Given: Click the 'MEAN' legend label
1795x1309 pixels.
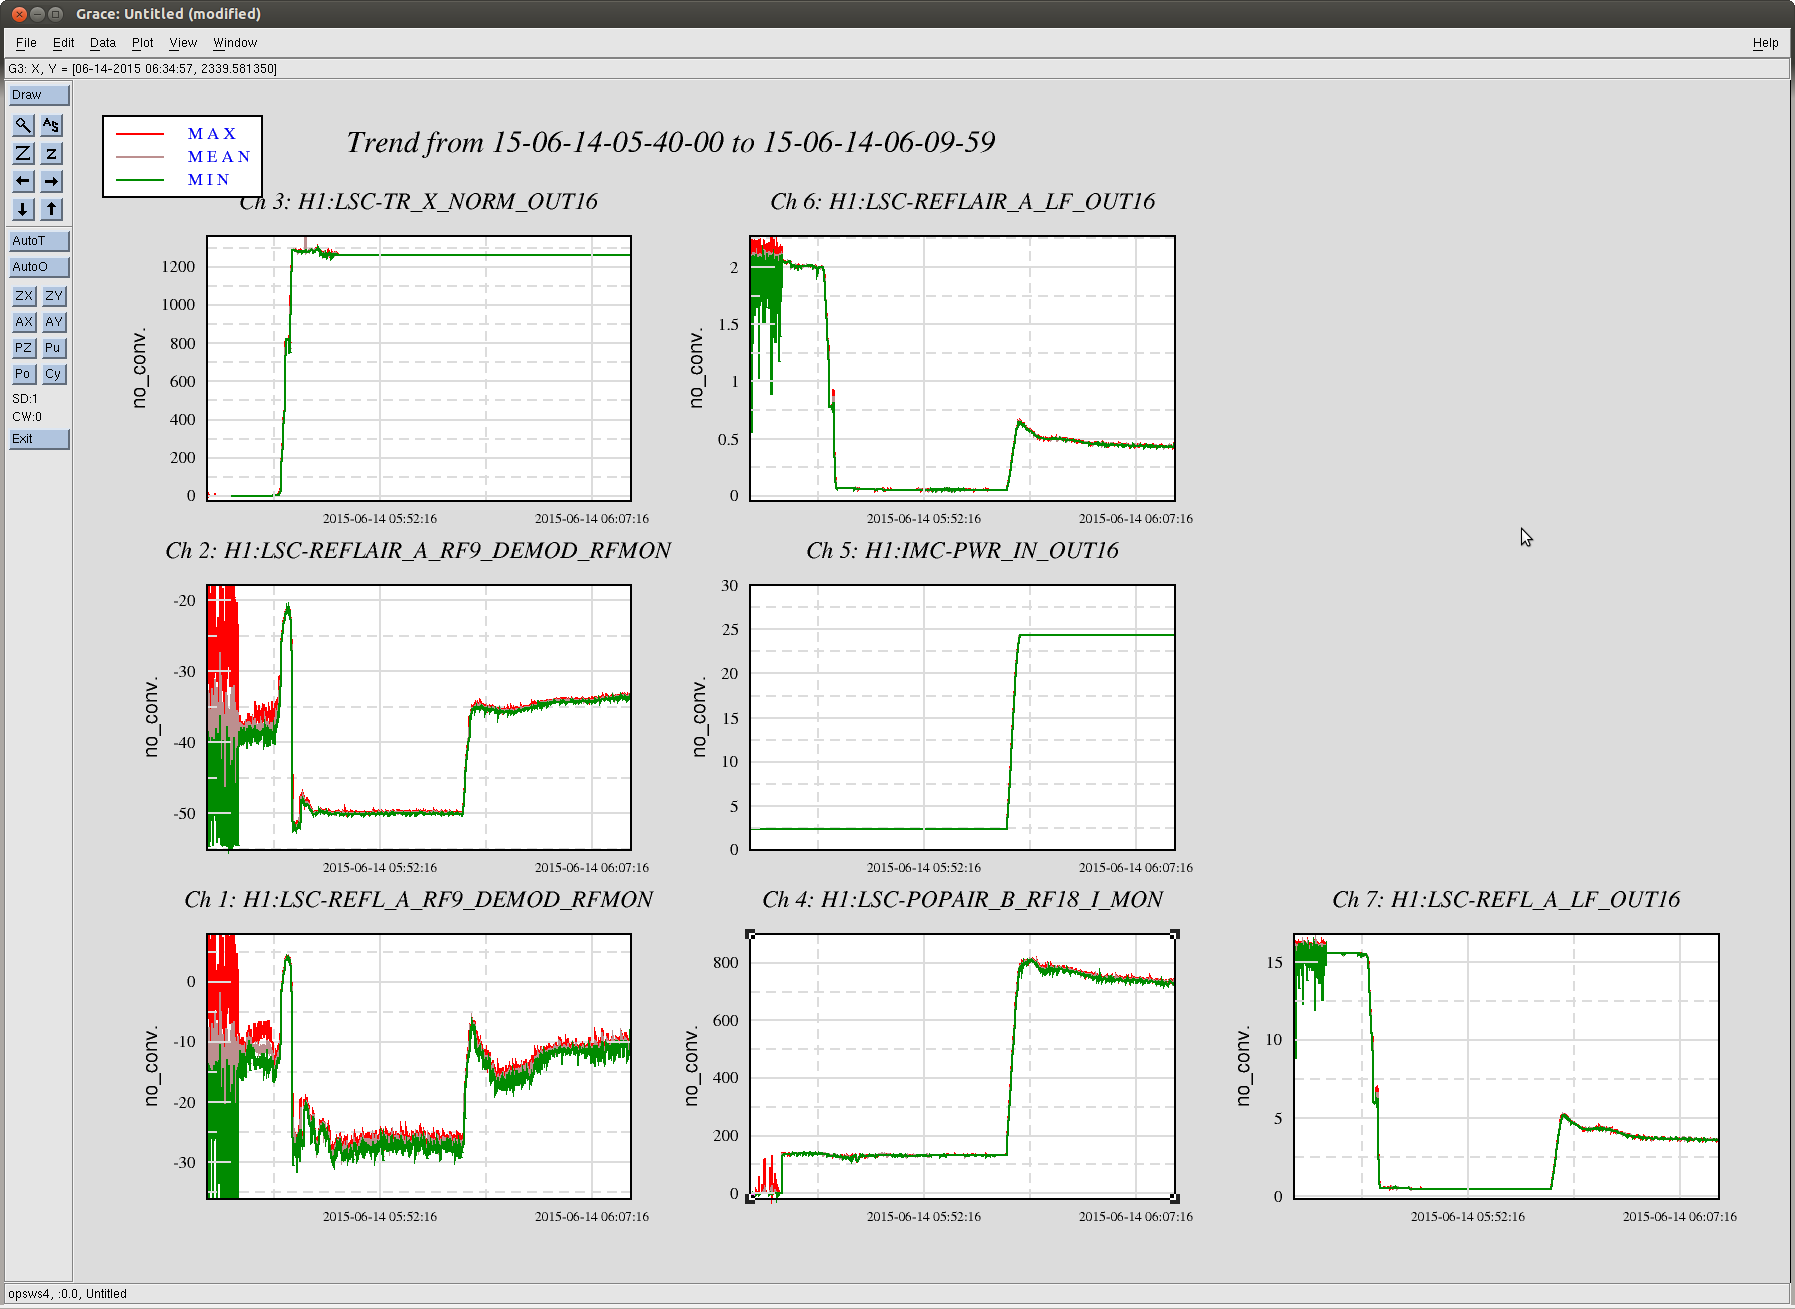Looking at the screenshot, I should pos(219,157).
